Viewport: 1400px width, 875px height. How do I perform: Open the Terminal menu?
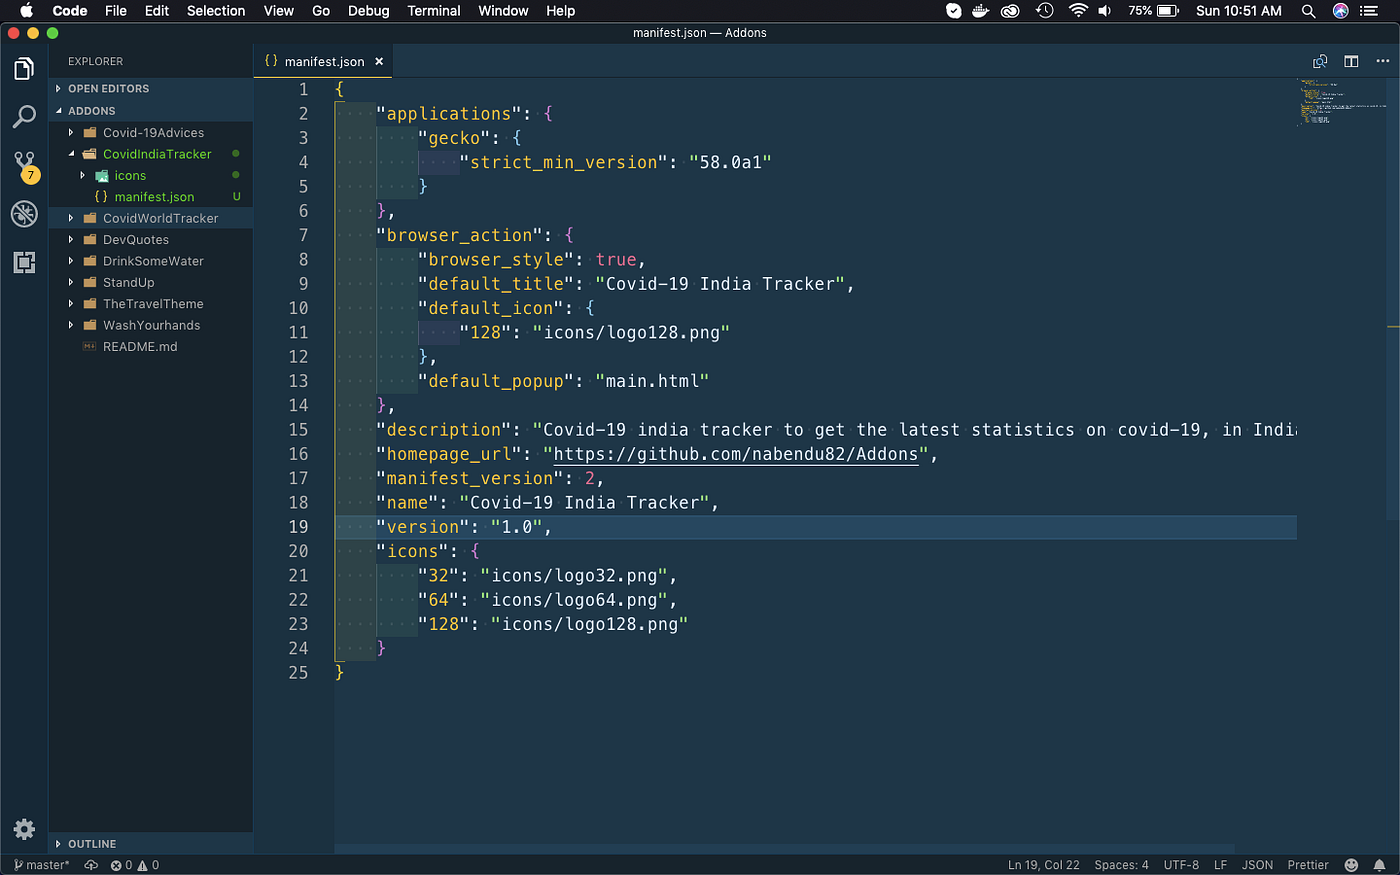[434, 11]
